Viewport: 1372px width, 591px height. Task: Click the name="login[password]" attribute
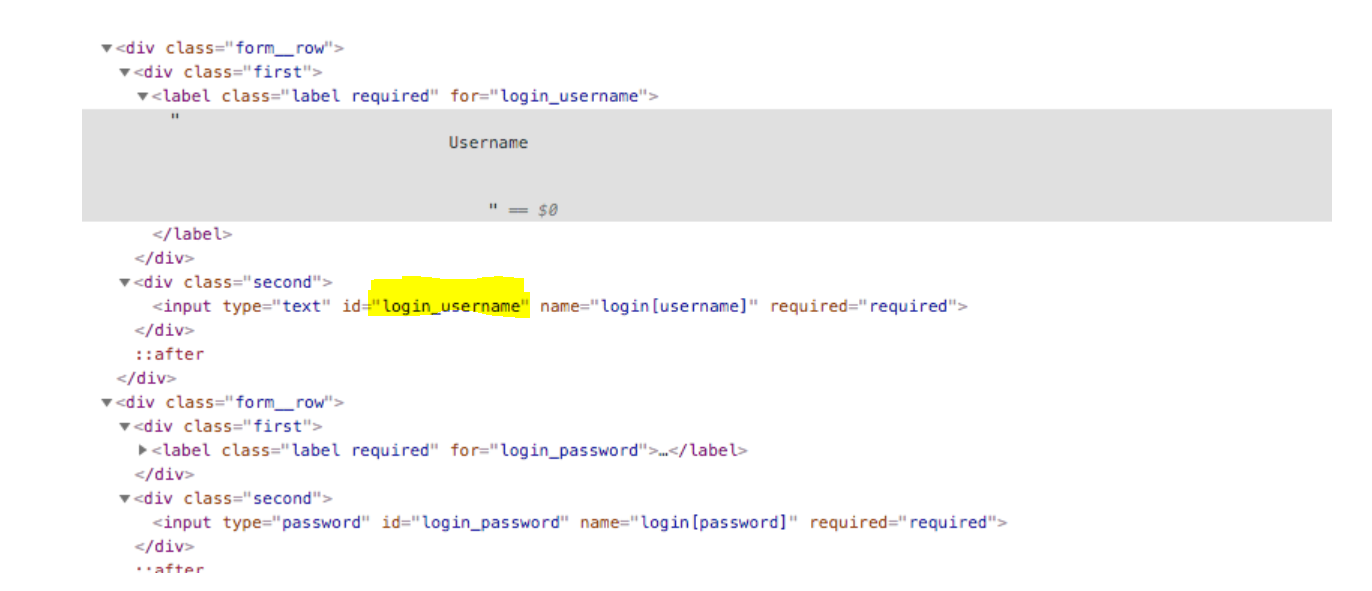[x=689, y=522]
